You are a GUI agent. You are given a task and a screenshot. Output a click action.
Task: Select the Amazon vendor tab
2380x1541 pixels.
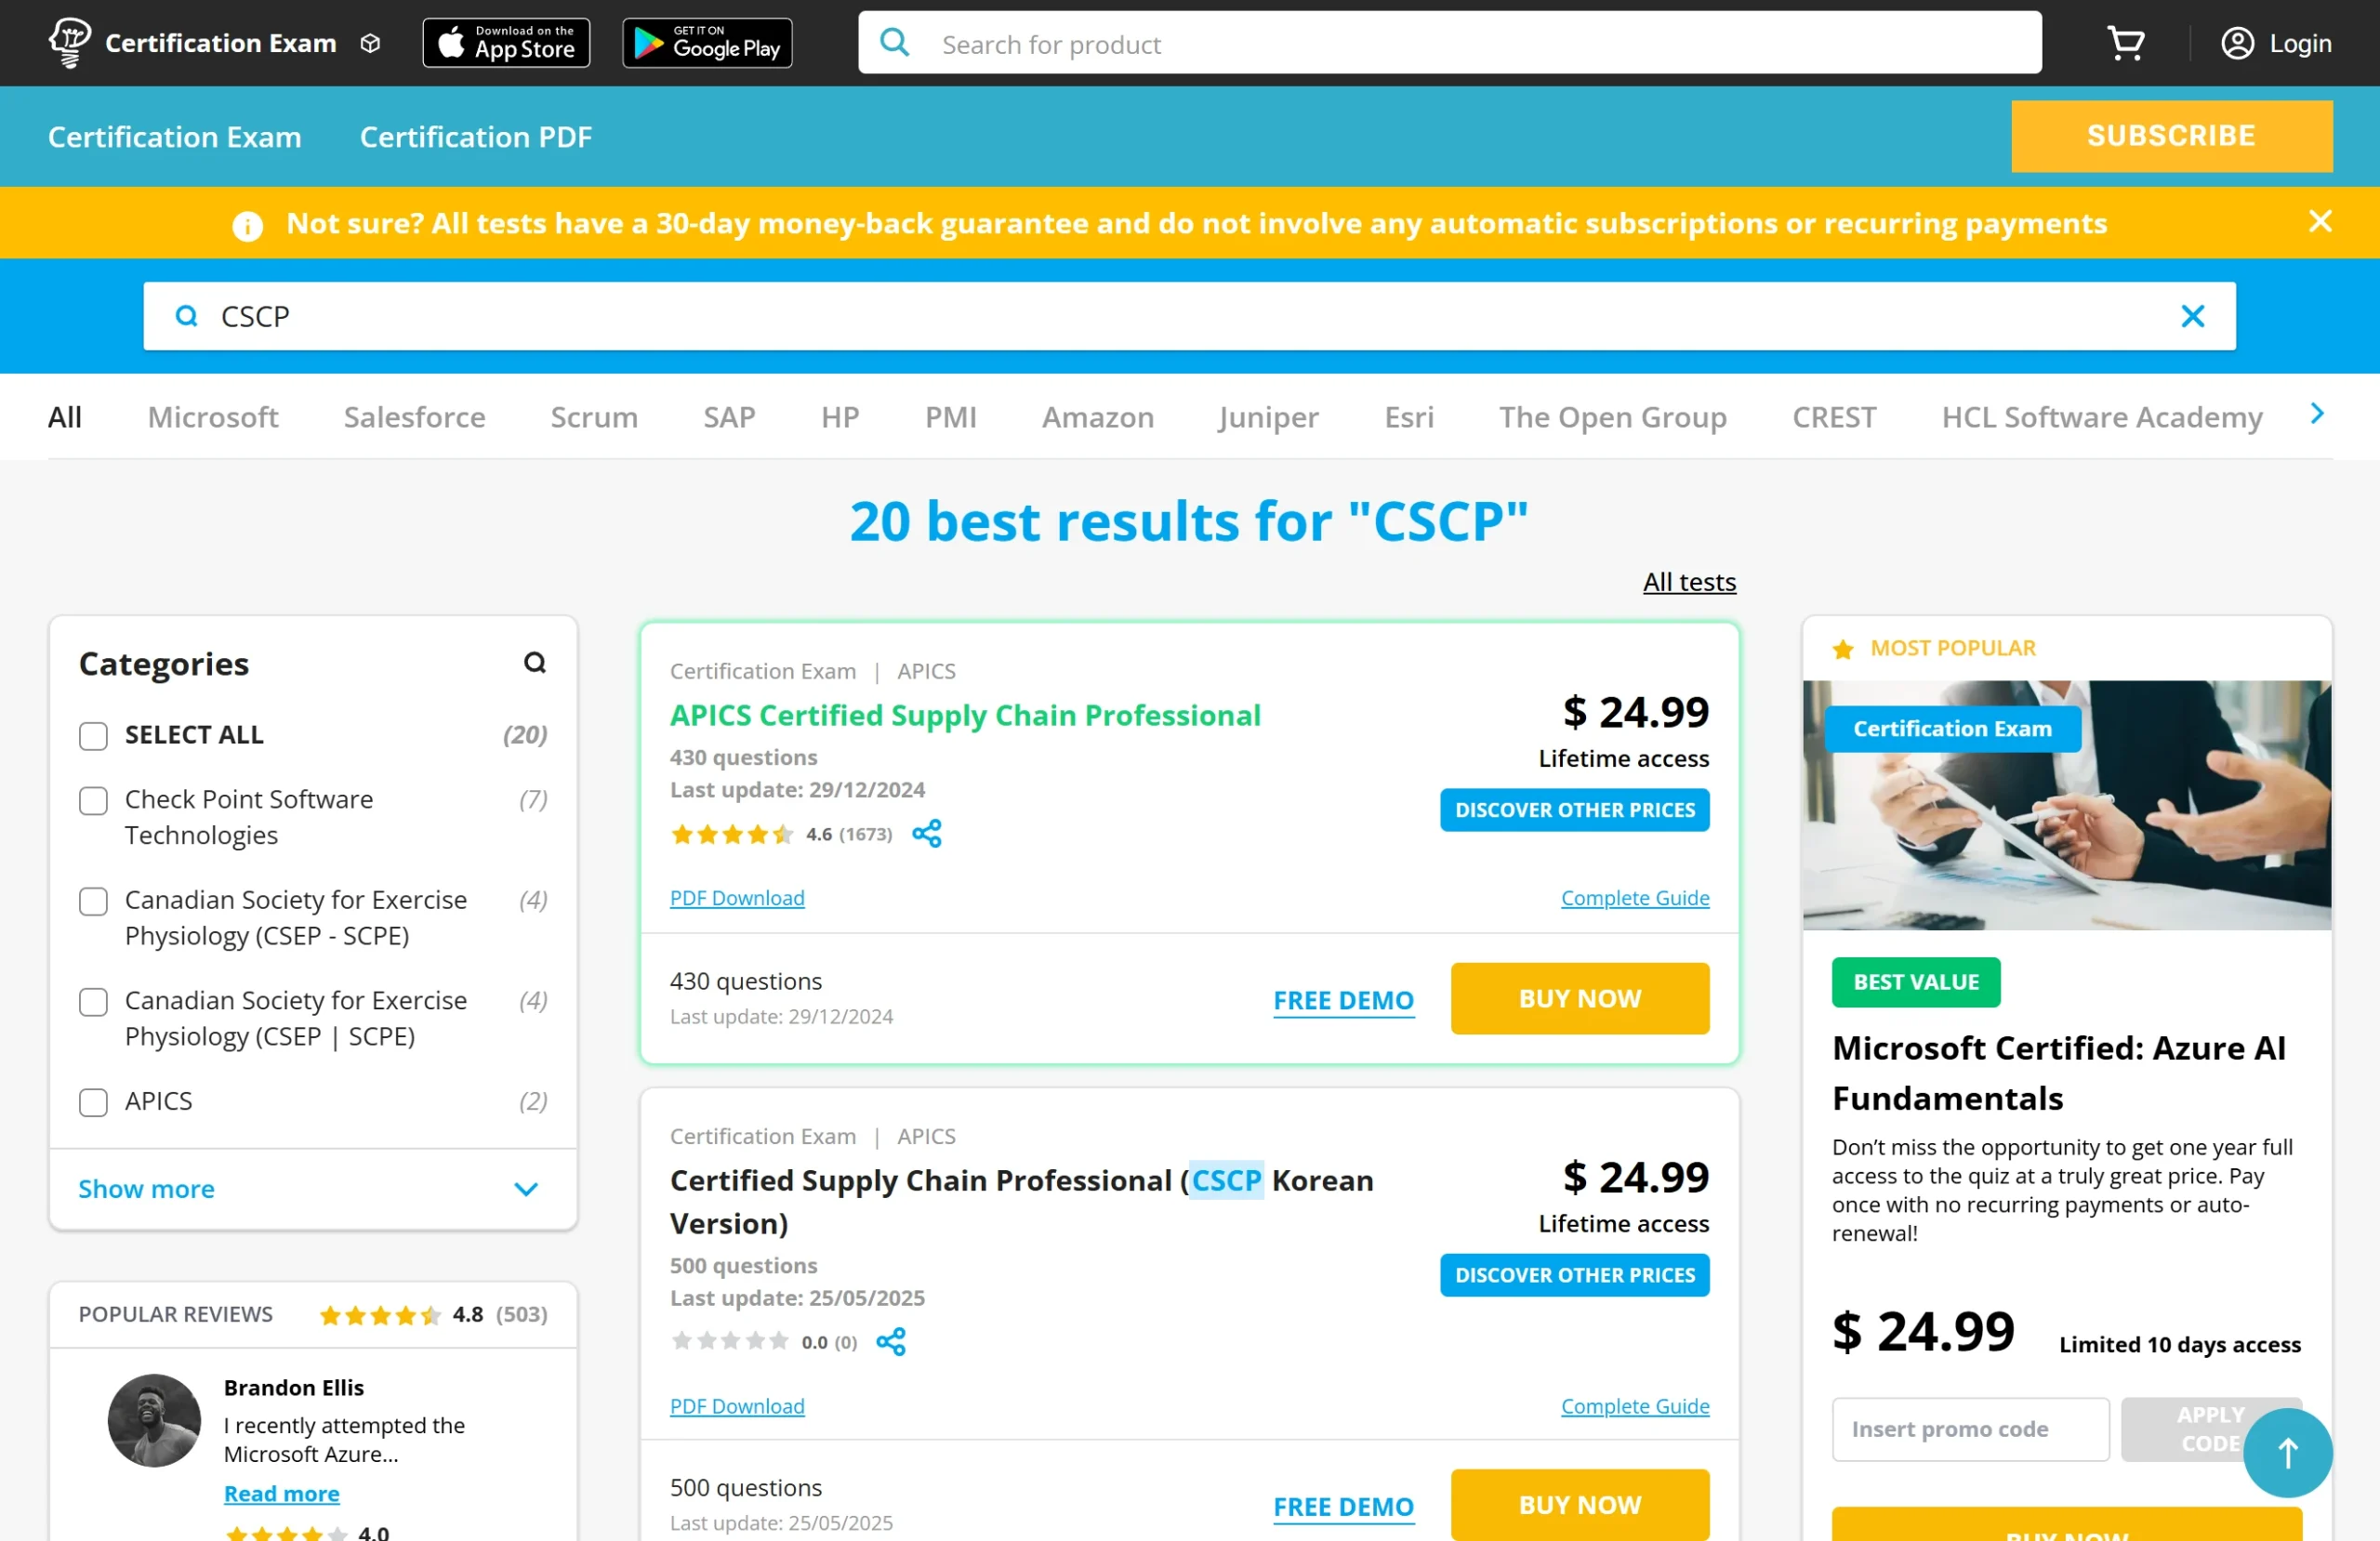[x=1098, y=416]
